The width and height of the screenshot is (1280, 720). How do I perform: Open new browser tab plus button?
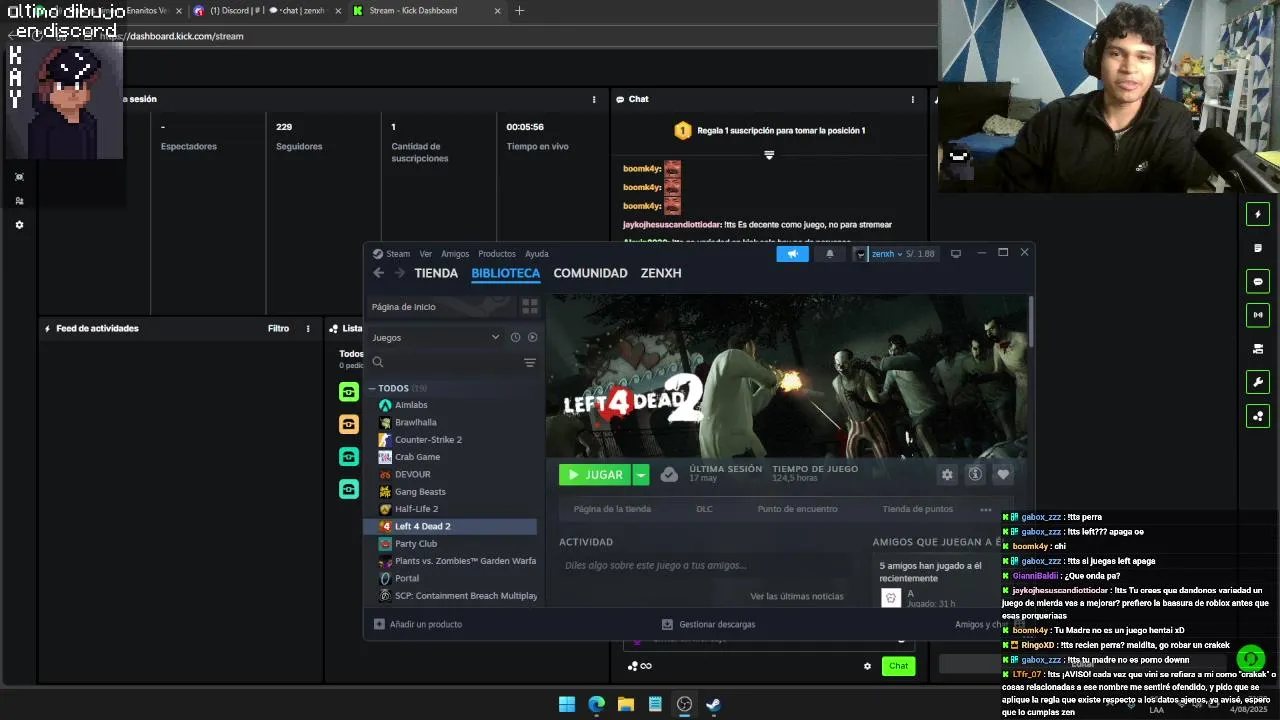[x=519, y=11]
